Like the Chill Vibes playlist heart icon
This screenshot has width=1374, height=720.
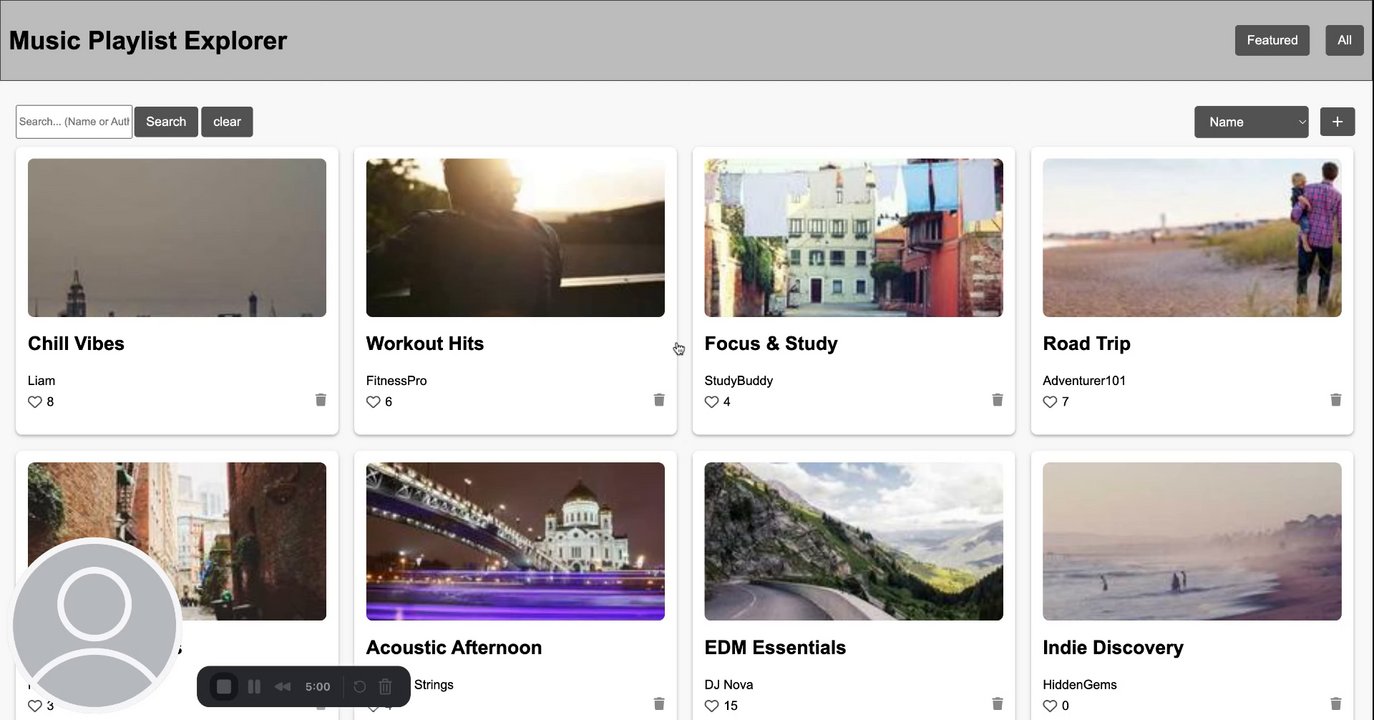pos(35,402)
